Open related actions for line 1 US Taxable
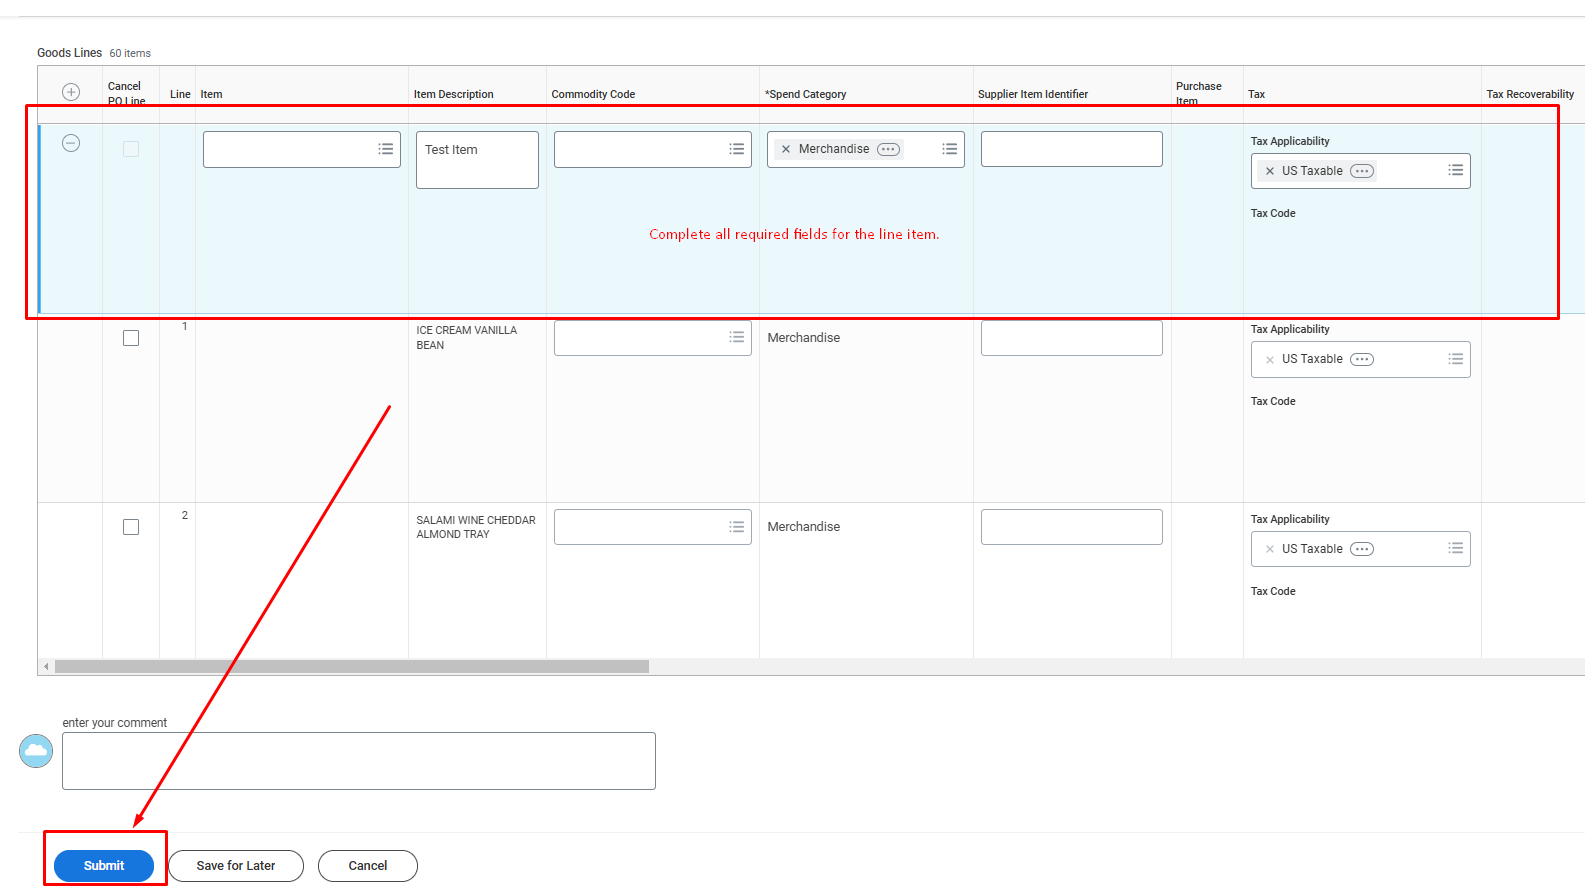 (x=1362, y=359)
